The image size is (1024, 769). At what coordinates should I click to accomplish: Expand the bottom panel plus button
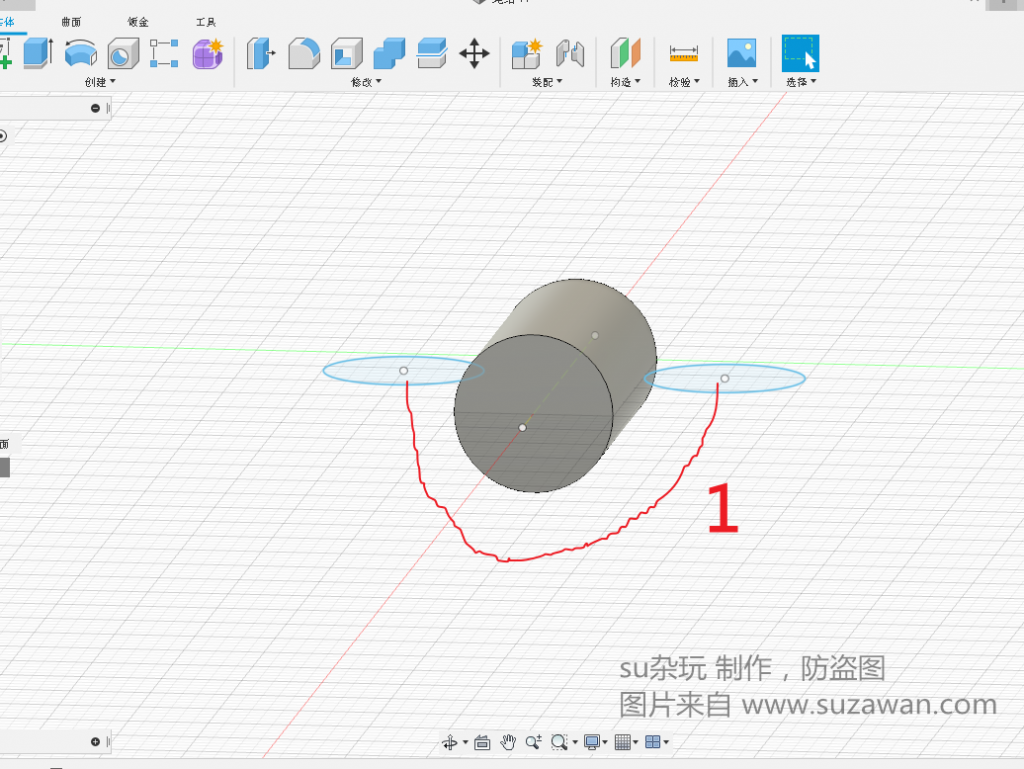coord(95,742)
